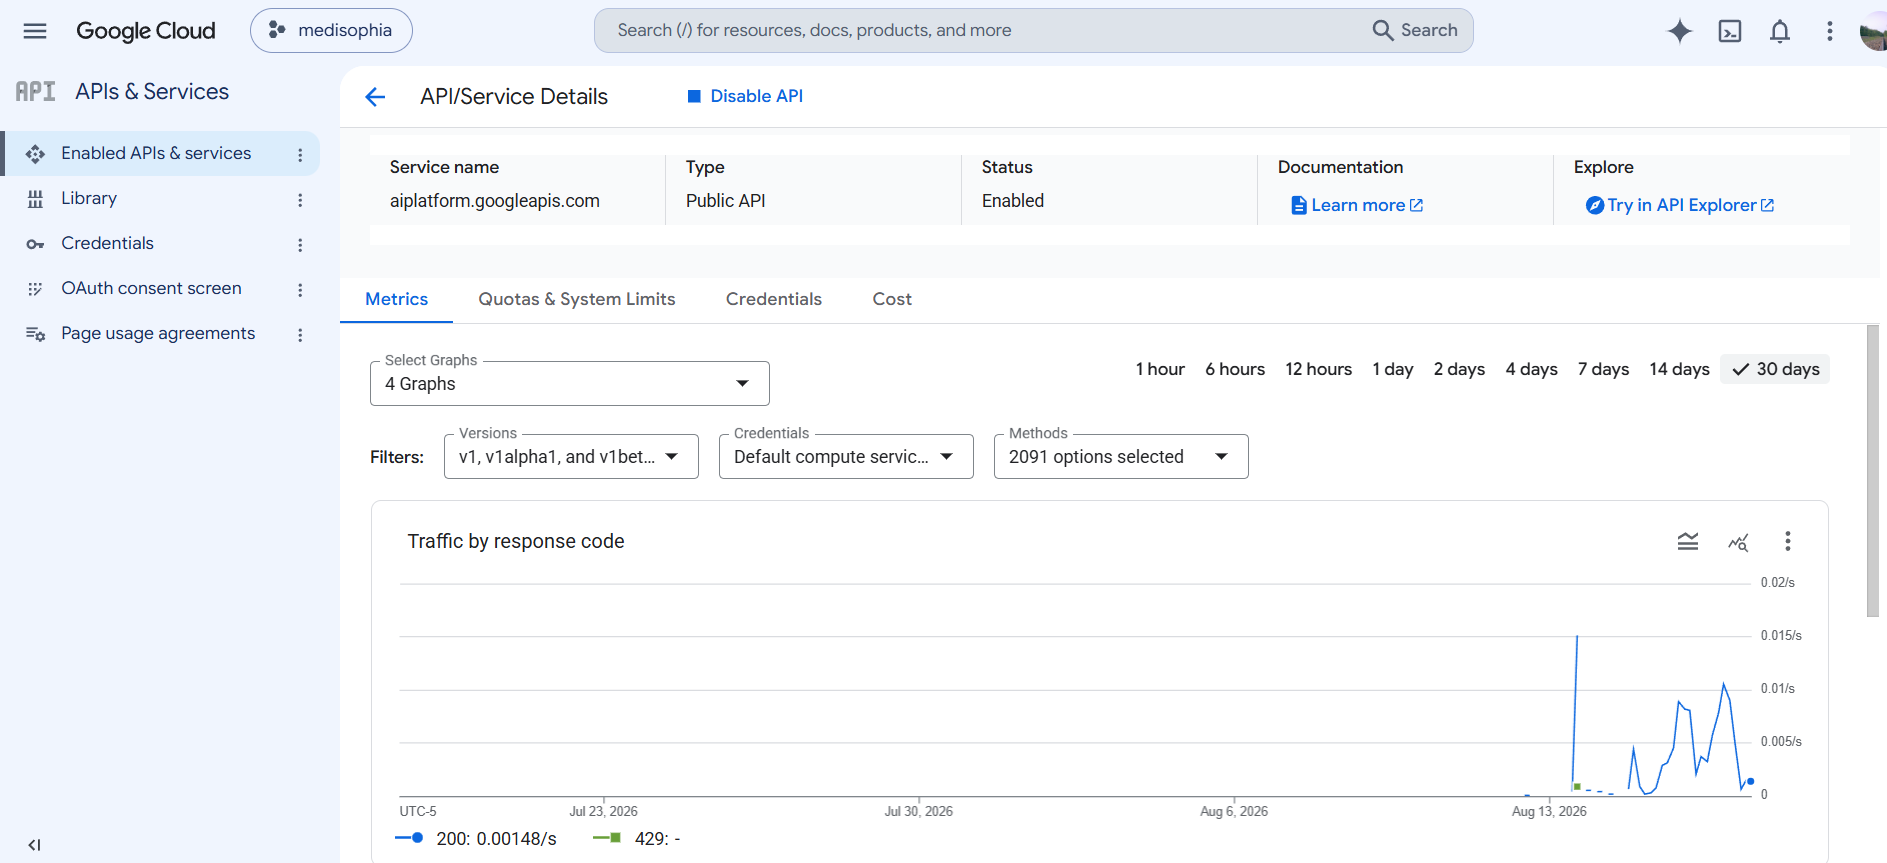Open Page usage agreements
Screen dimensions: 1887x863
click(x=158, y=333)
